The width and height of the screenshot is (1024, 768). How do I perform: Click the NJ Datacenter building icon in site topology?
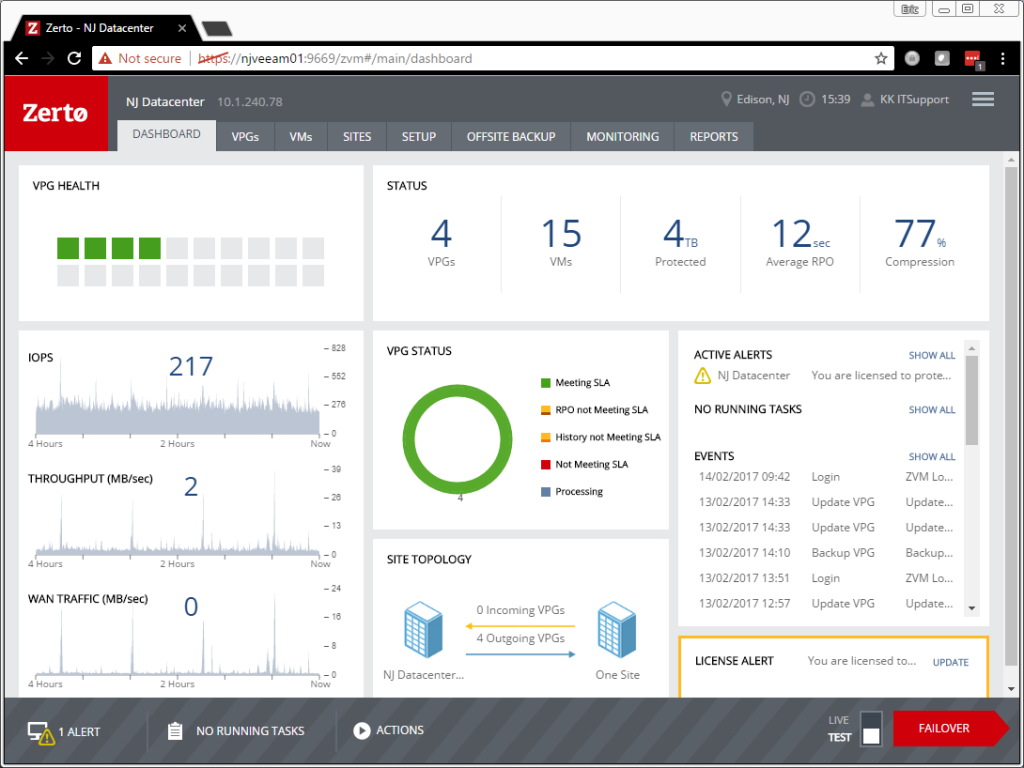422,629
